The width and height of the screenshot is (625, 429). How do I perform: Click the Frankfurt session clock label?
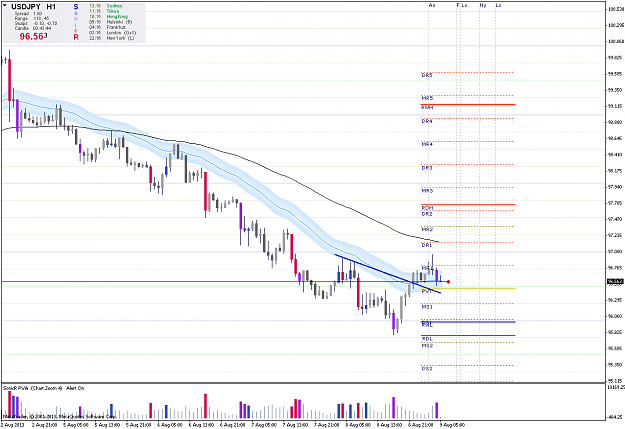click(116, 28)
